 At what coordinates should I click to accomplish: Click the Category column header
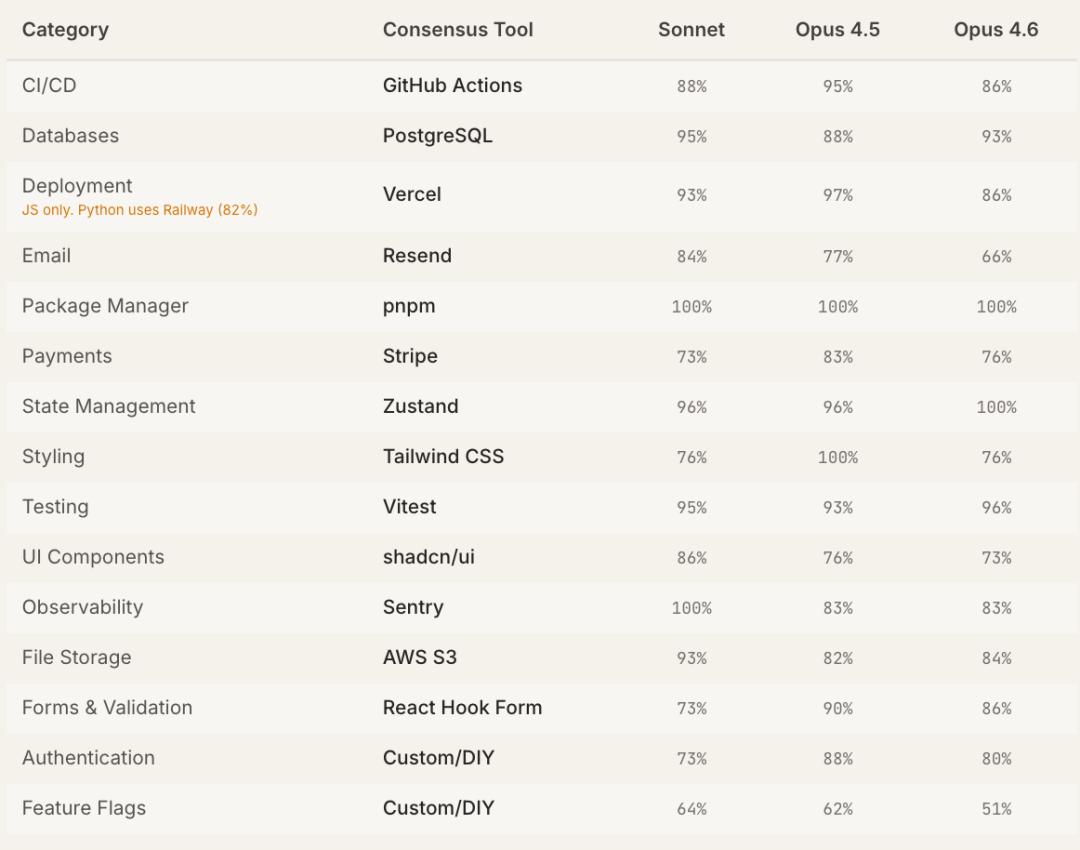pyautogui.click(x=65, y=30)
